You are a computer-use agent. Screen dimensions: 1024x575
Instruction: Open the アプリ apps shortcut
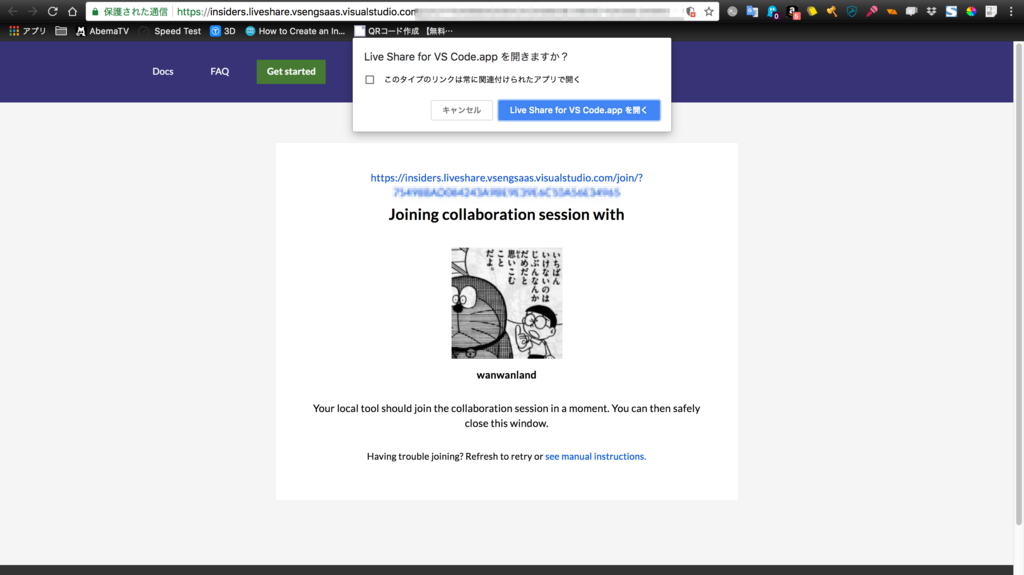coord(27,31)
